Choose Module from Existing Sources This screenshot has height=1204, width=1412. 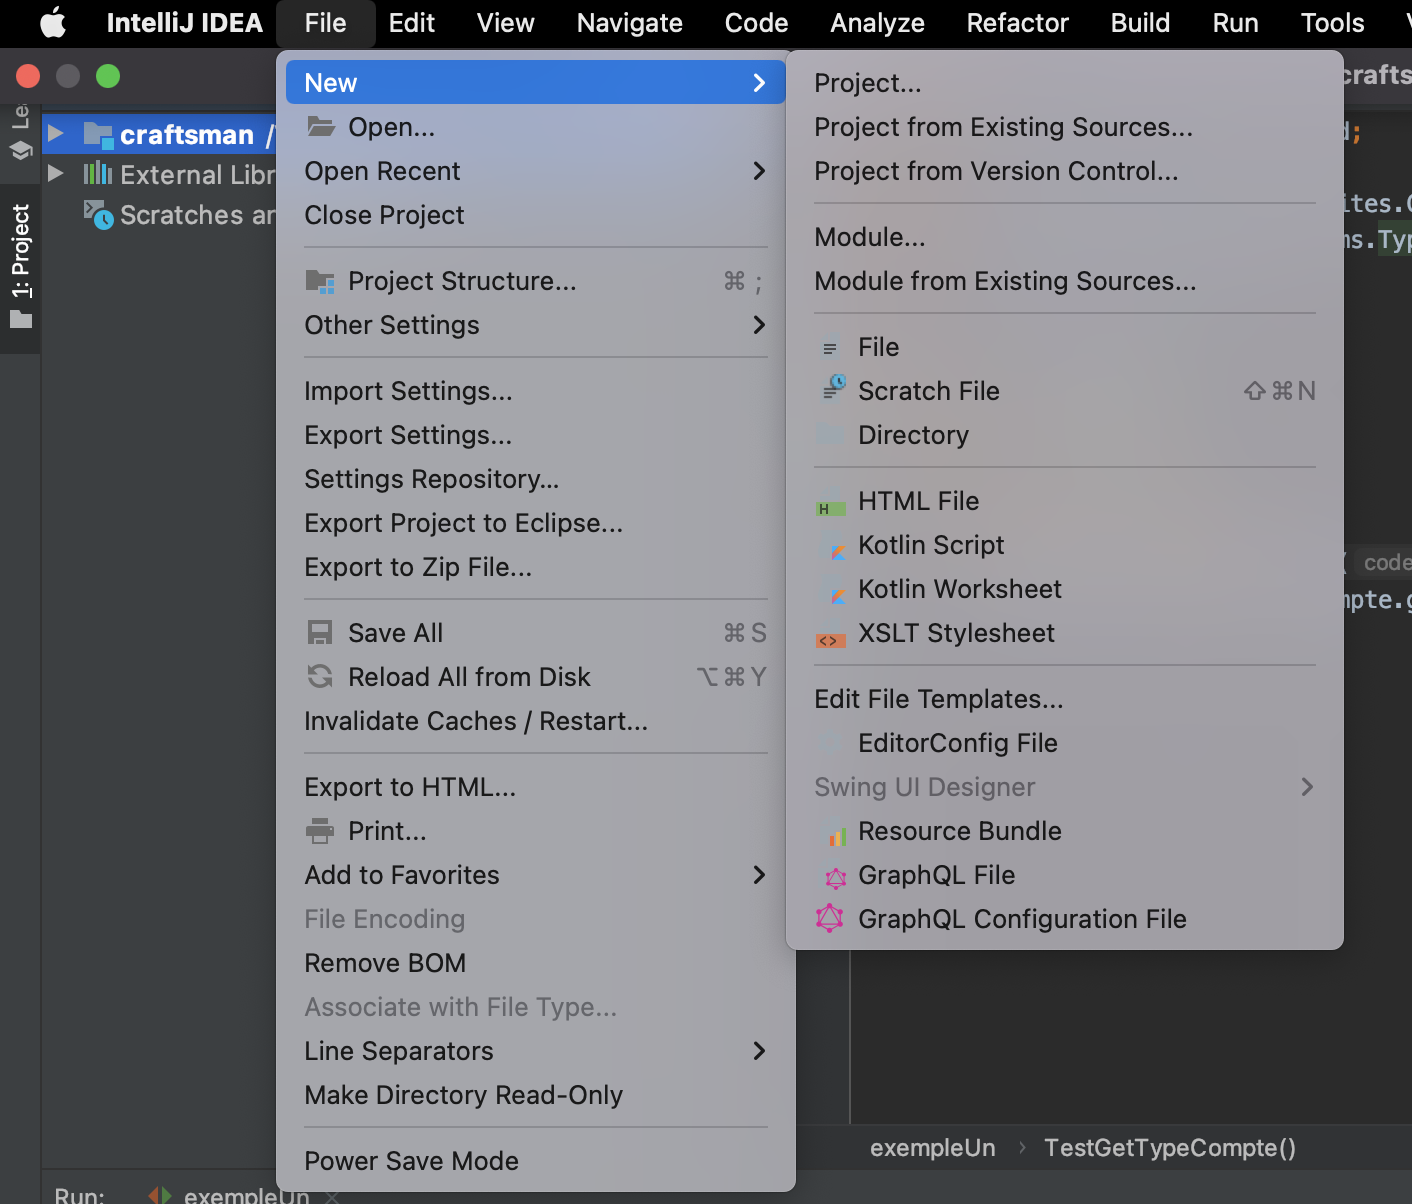tap(1065, 281)
